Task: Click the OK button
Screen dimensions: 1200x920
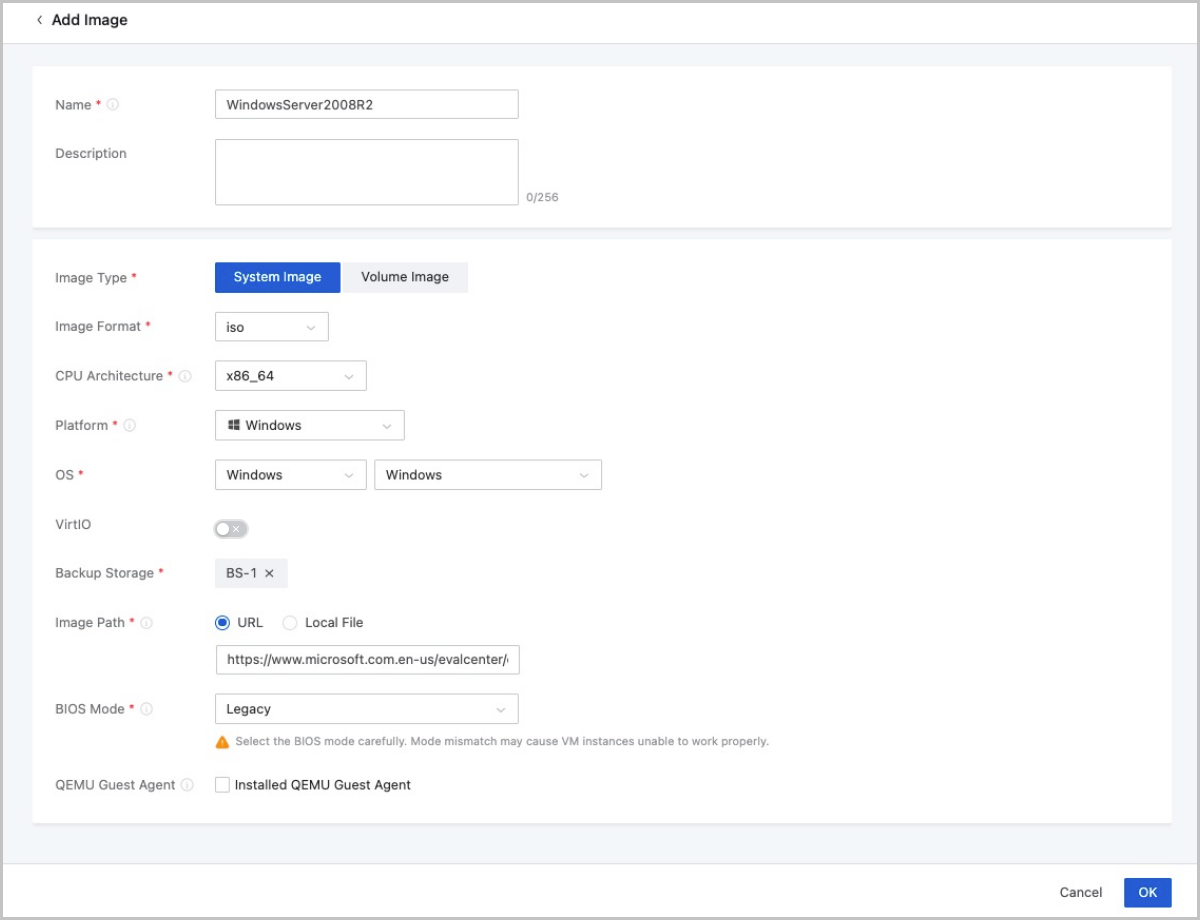Action: tap(1147, 892)
